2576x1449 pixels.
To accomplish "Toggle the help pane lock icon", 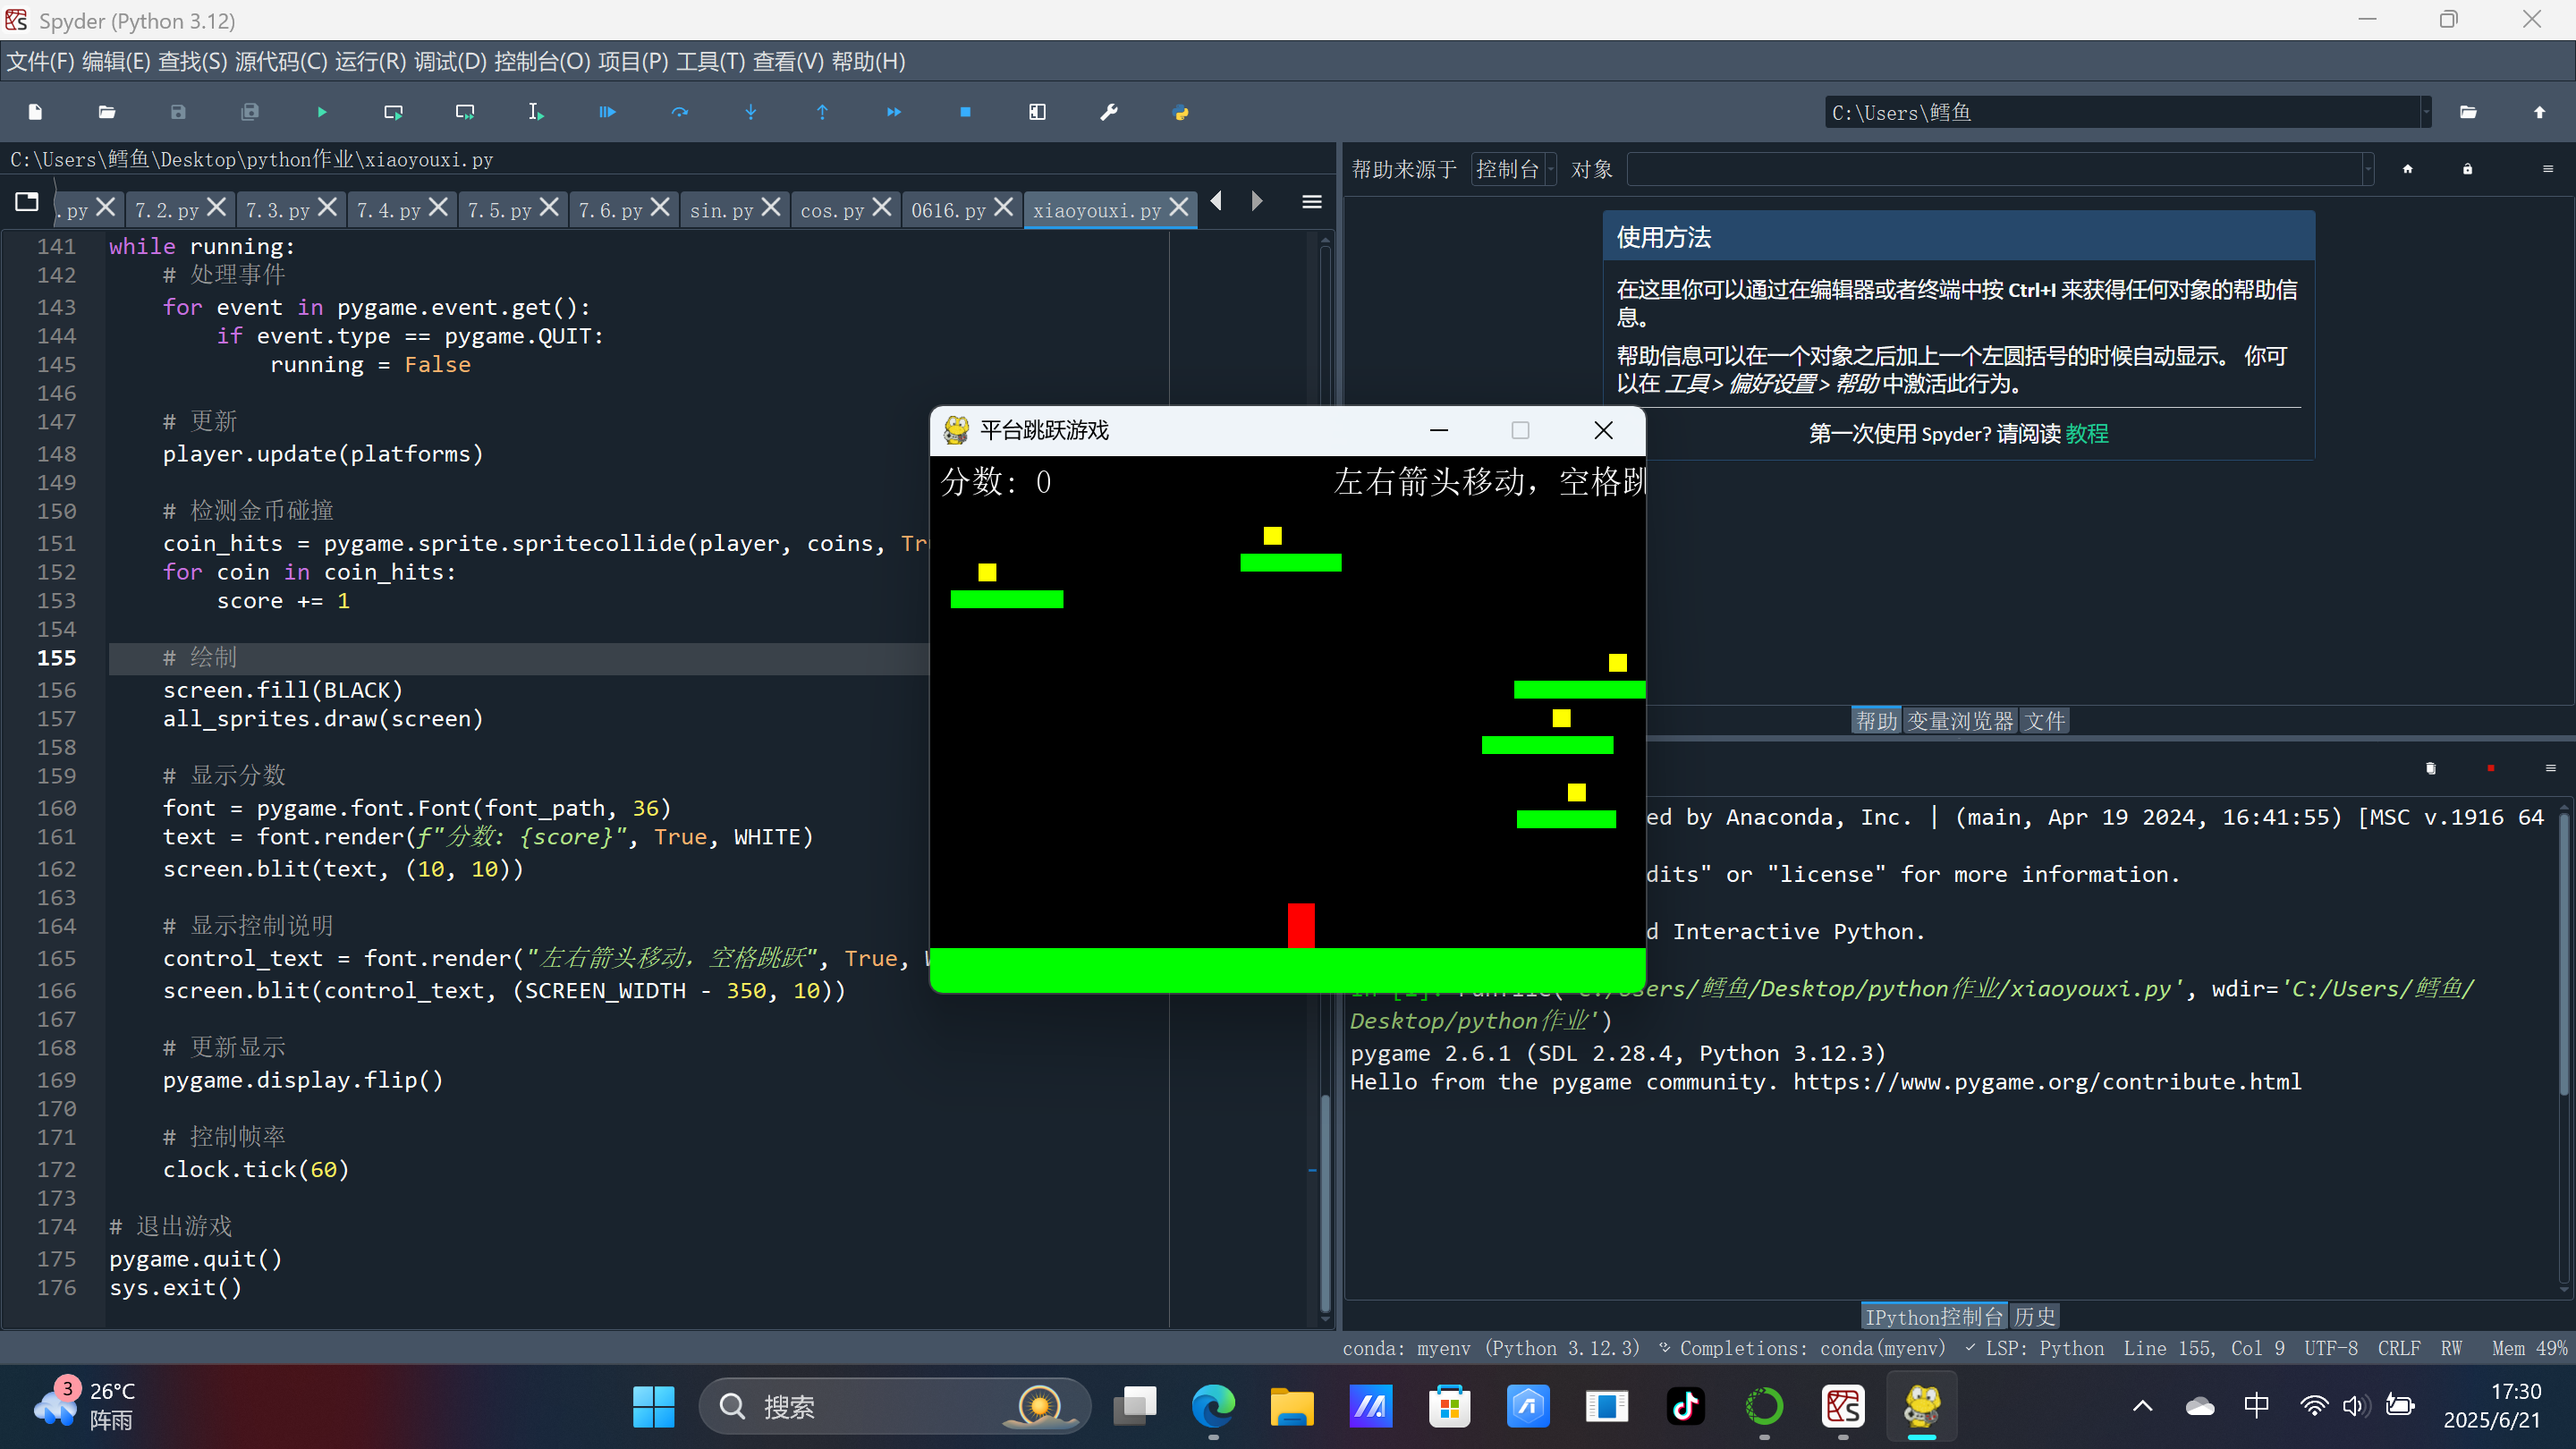I will tap(2467, 169).
